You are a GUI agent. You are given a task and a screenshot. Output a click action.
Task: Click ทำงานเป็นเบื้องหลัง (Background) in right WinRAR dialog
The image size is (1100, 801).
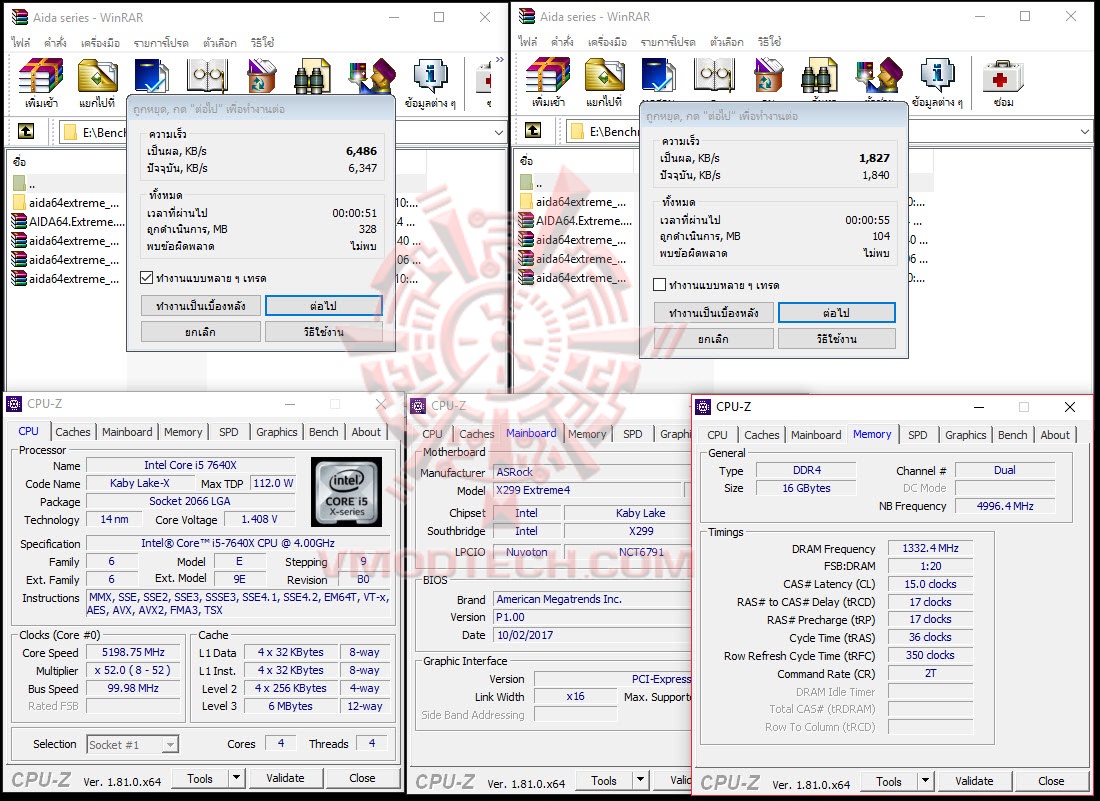pos(713,313)
